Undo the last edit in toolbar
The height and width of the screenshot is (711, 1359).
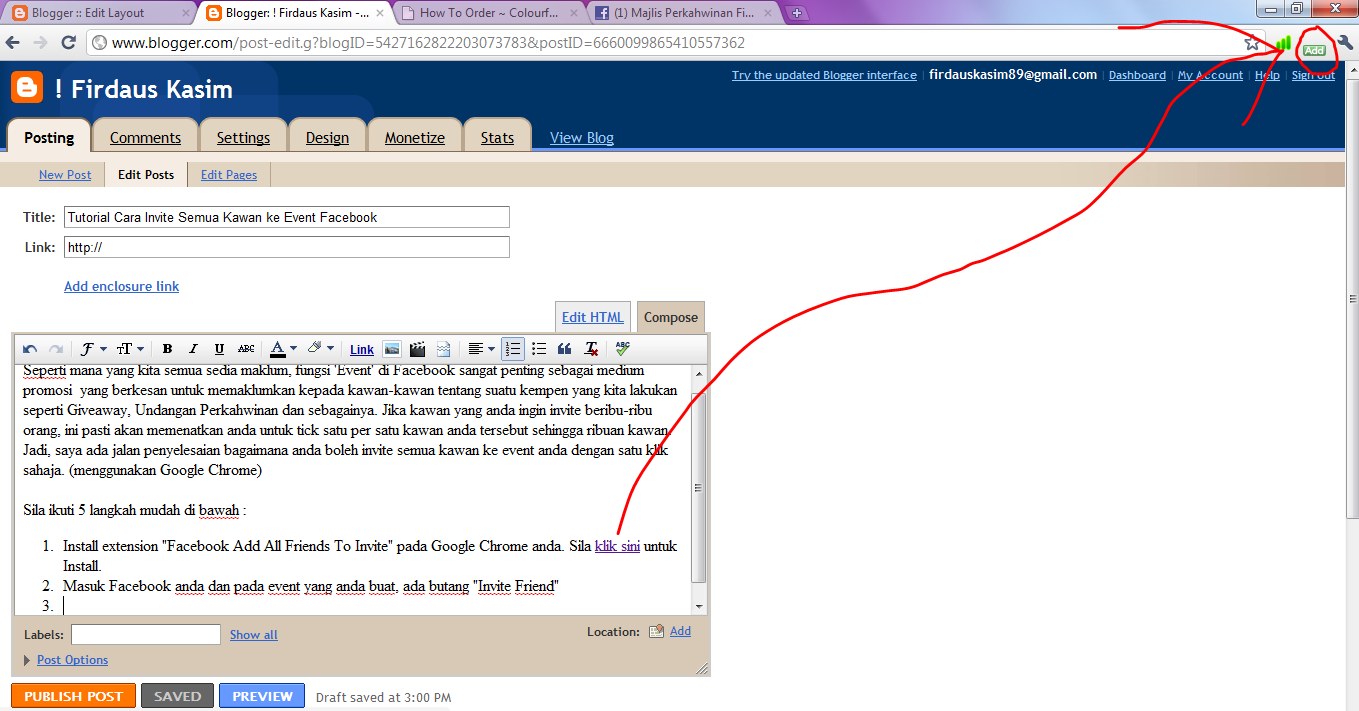(x=30, y=349)
